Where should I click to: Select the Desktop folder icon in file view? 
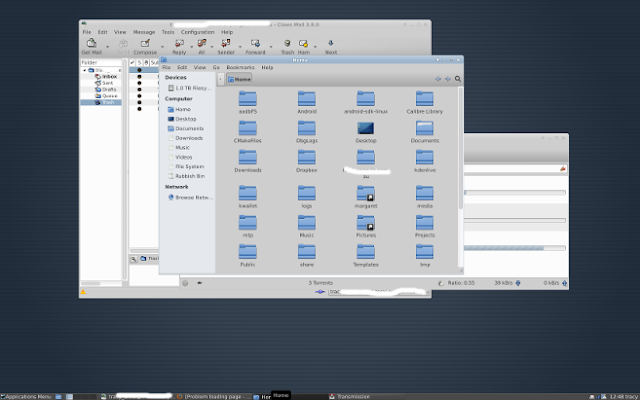coord(366,129)
